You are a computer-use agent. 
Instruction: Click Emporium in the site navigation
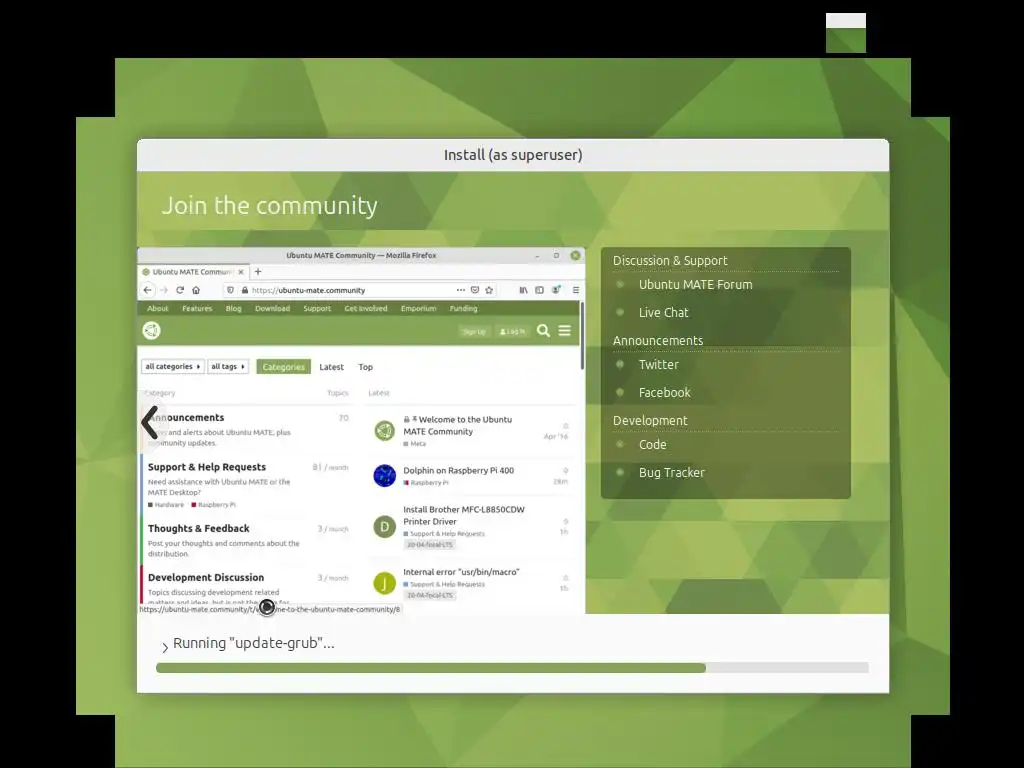click(x=419, y=308)
